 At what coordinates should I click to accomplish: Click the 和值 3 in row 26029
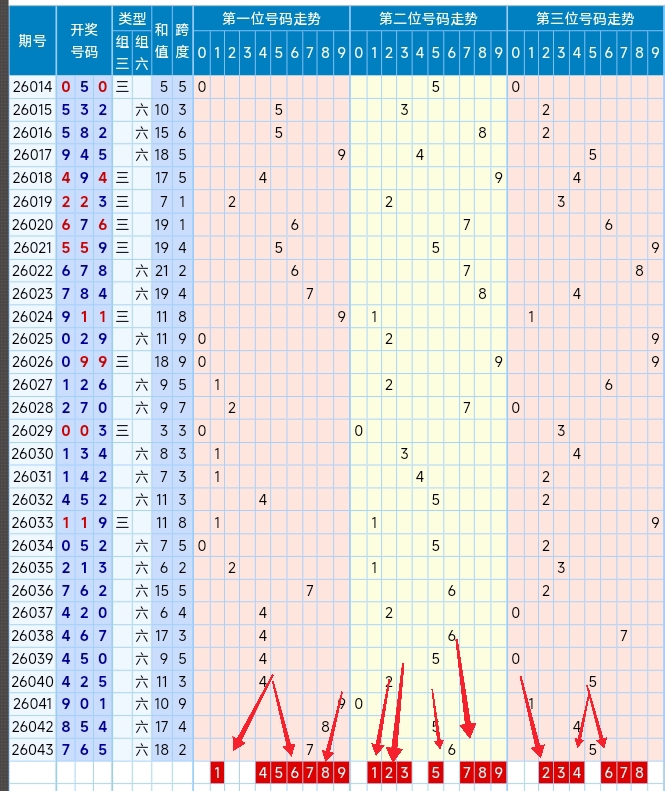(163, 430)
